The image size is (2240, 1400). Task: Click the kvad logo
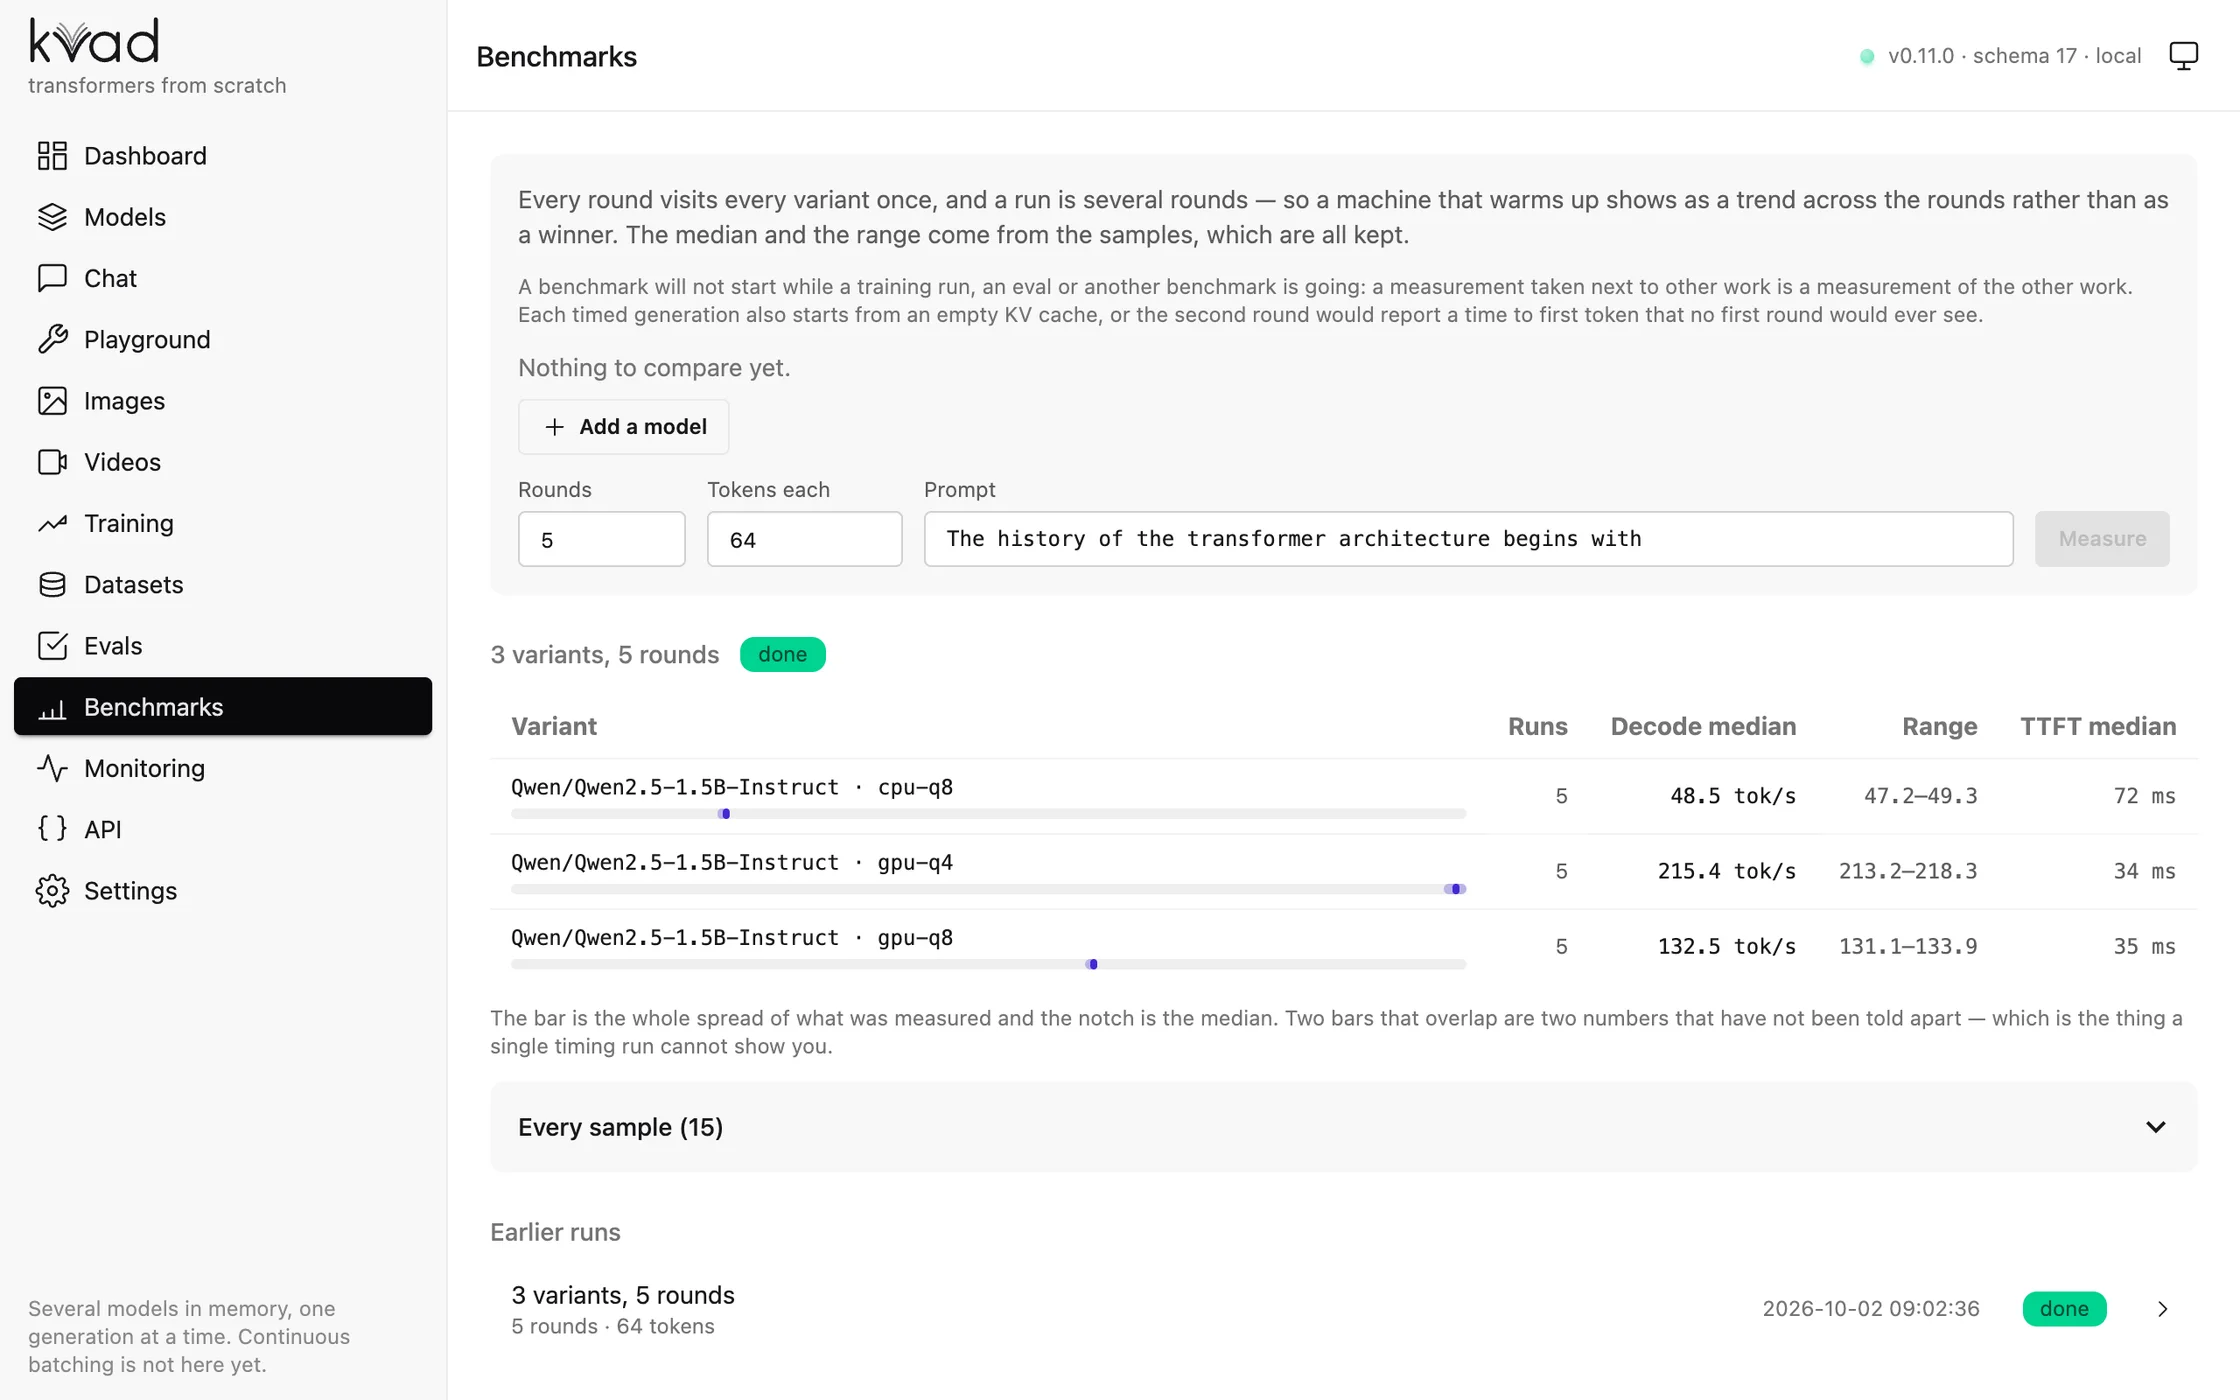[x=94, y=41]
